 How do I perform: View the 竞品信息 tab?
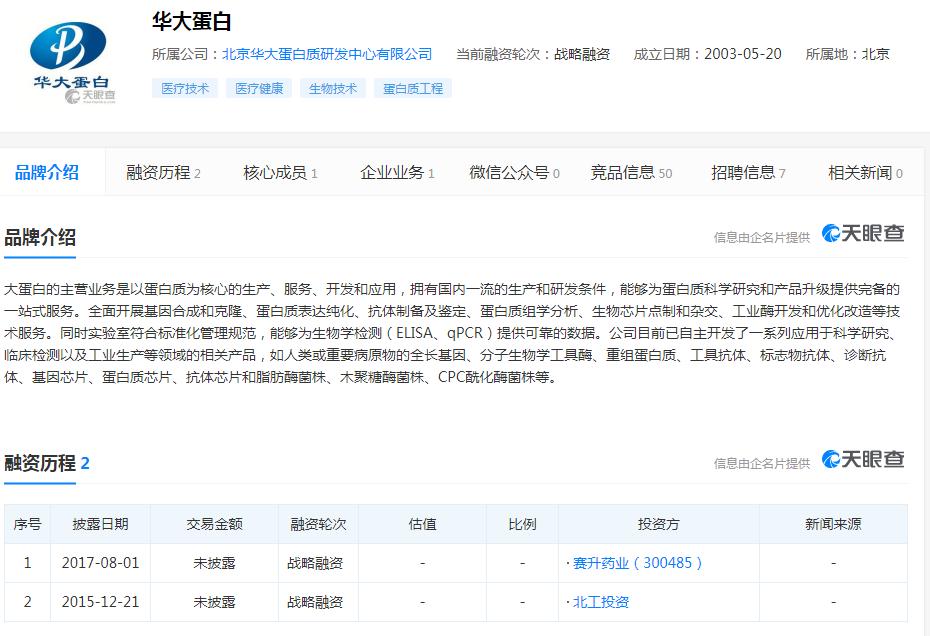coord(630,173)
